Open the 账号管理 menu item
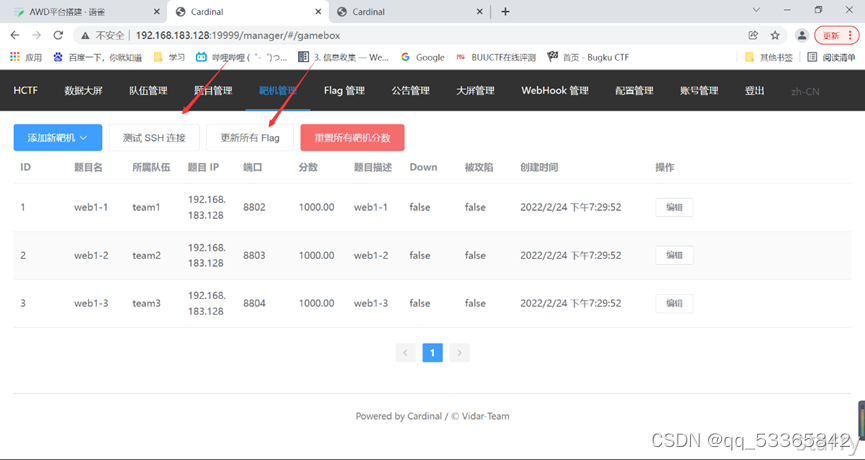This screenshot has height=460, width=865. pyautogui.click(x=699, y=90)
